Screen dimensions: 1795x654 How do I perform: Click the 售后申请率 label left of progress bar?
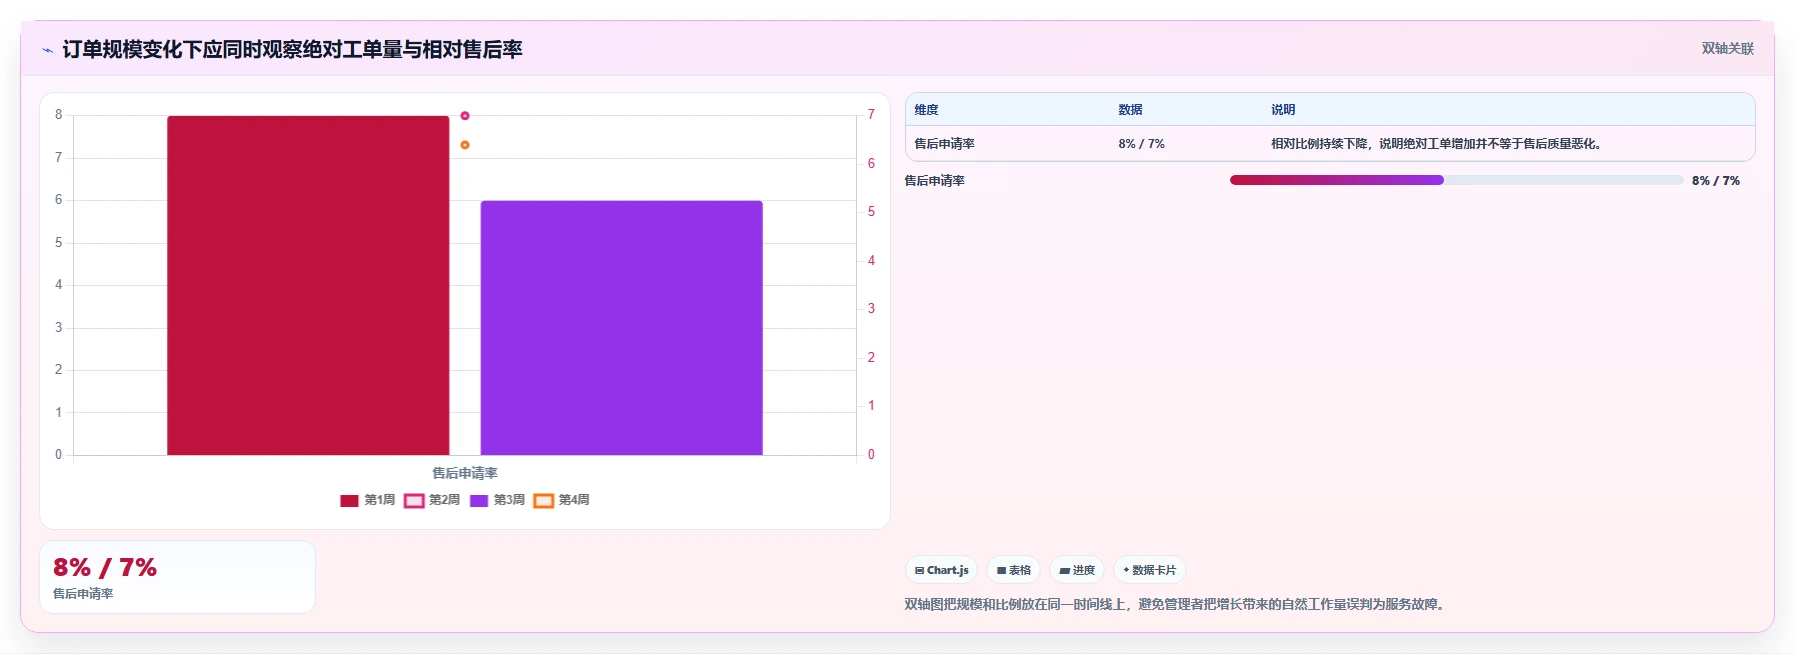click(x=934, y=181)
